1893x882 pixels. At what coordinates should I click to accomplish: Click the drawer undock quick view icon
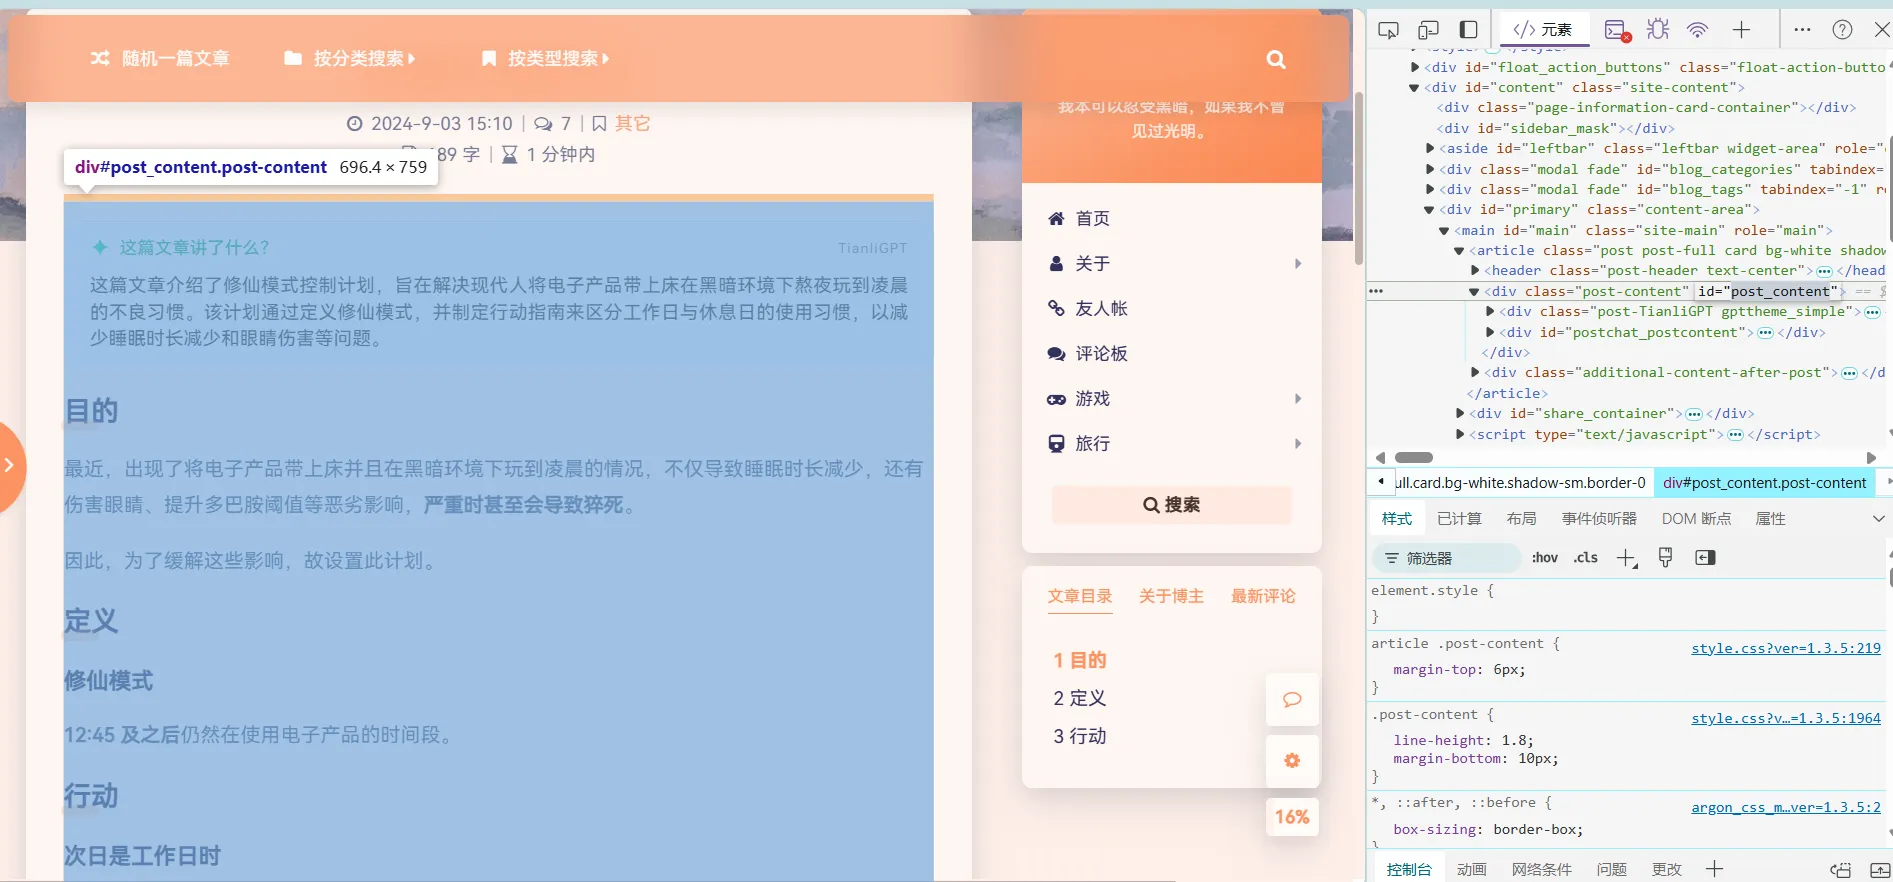(x=1841, y=870)
